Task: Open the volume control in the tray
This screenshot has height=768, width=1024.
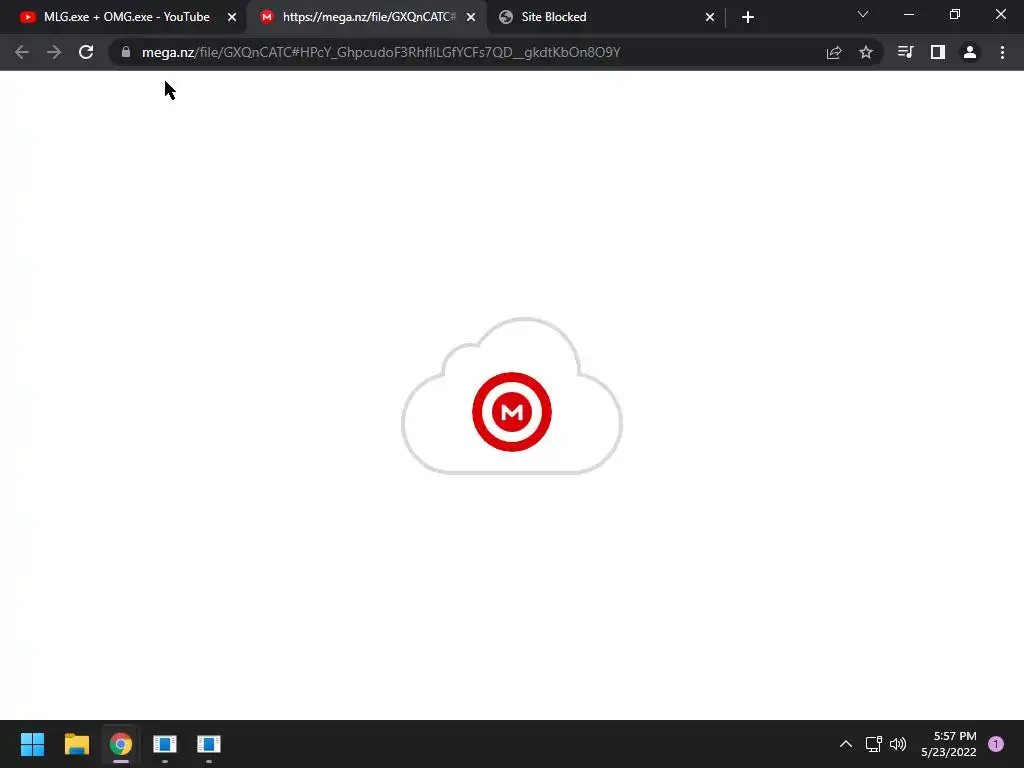Action: click(x=898, y=744)
